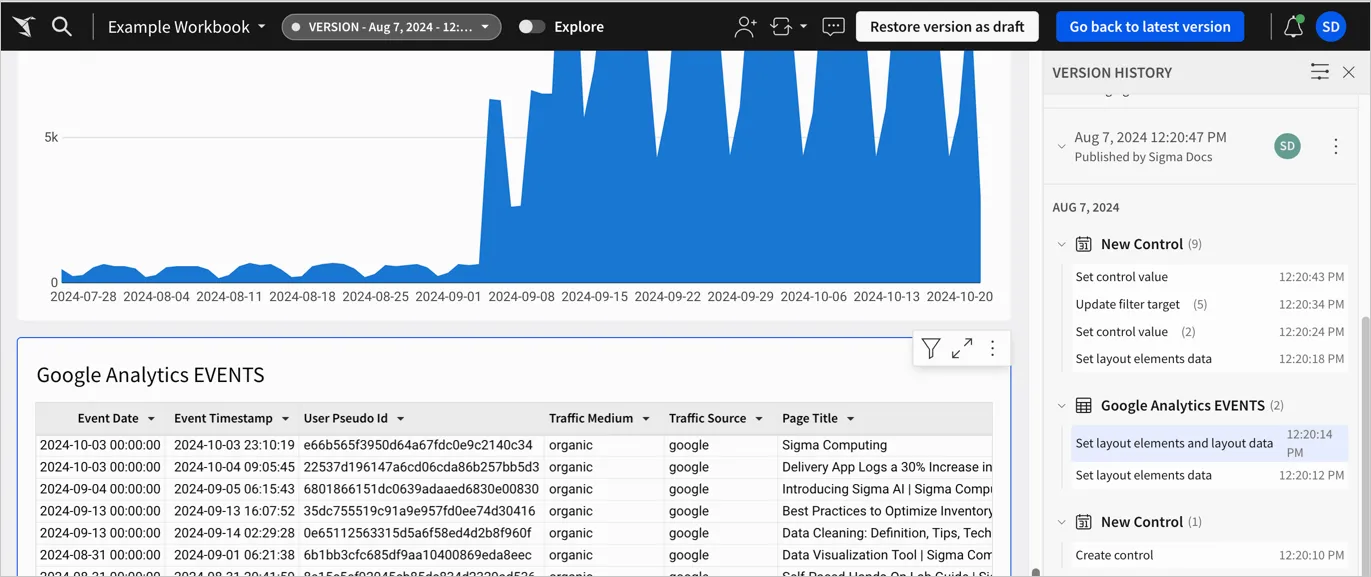This screenshot has height=577, width=1371.
Task: Open the SD user avatar menu
Action: pos(1331,27)
